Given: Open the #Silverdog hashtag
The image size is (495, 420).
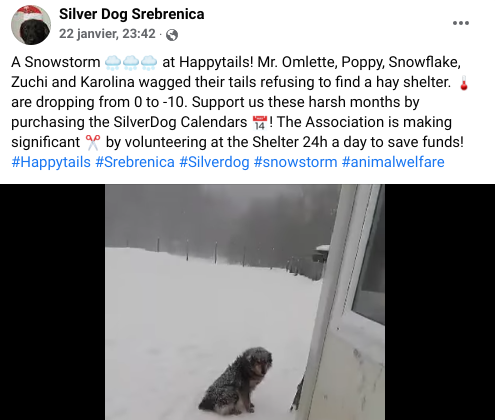Looking at the screenshot, I should pos(214,162).
